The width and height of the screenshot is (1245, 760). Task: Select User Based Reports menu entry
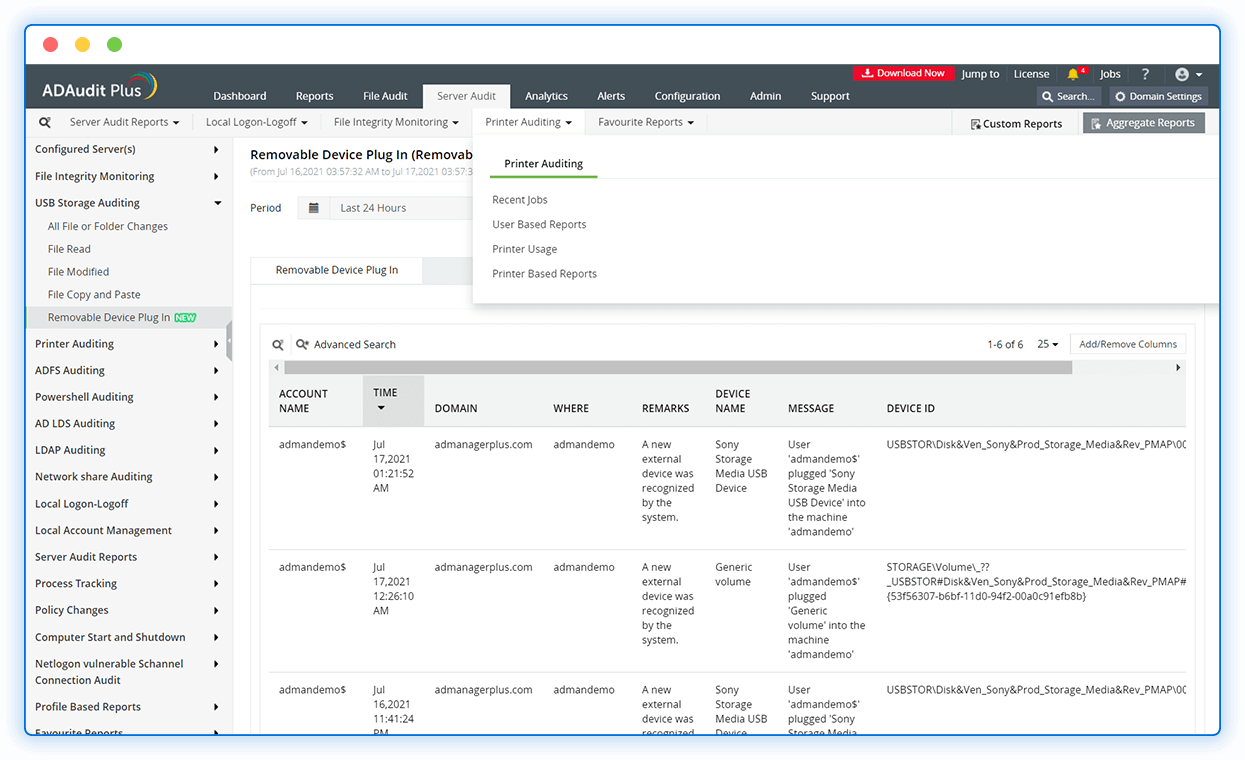(x=539, y=224)
